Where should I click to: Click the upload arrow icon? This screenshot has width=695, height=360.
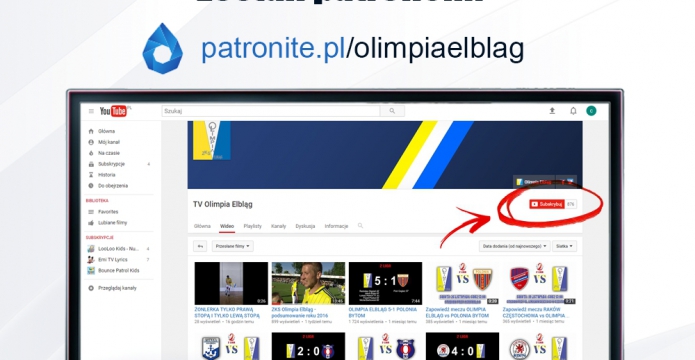(x=552, y=111)
